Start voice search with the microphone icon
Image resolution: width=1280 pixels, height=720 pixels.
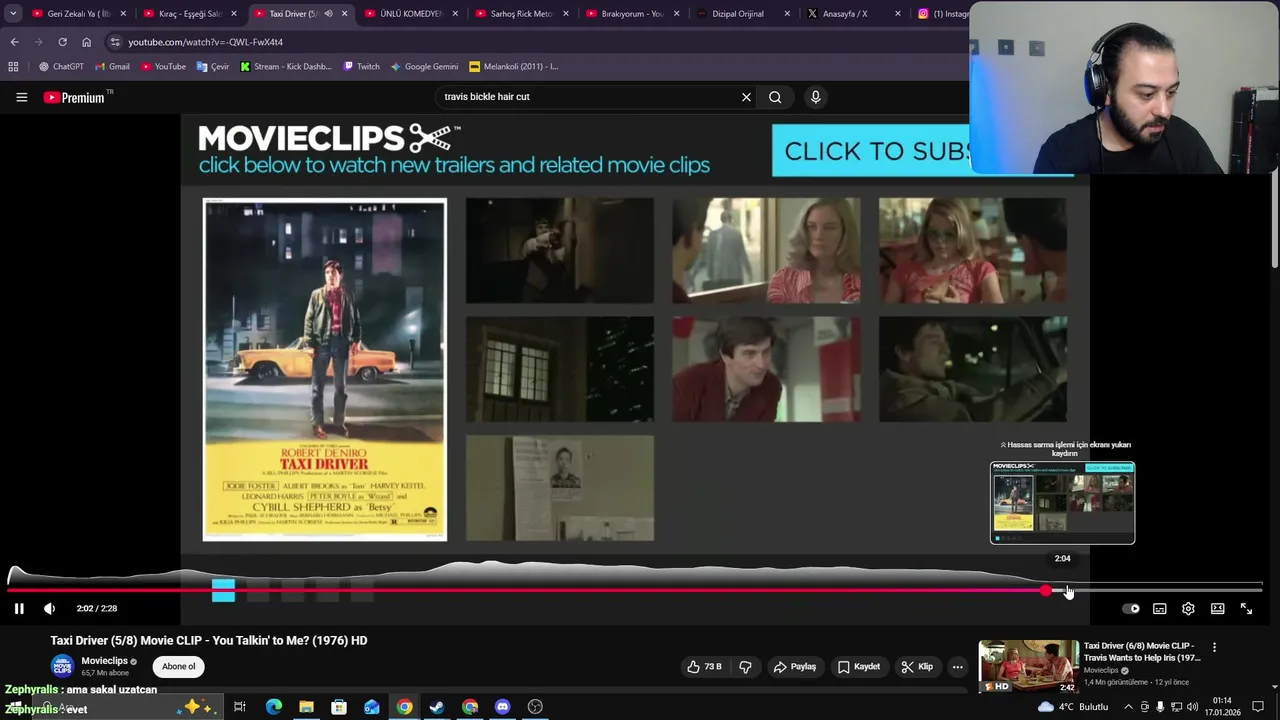click(815, 97)
